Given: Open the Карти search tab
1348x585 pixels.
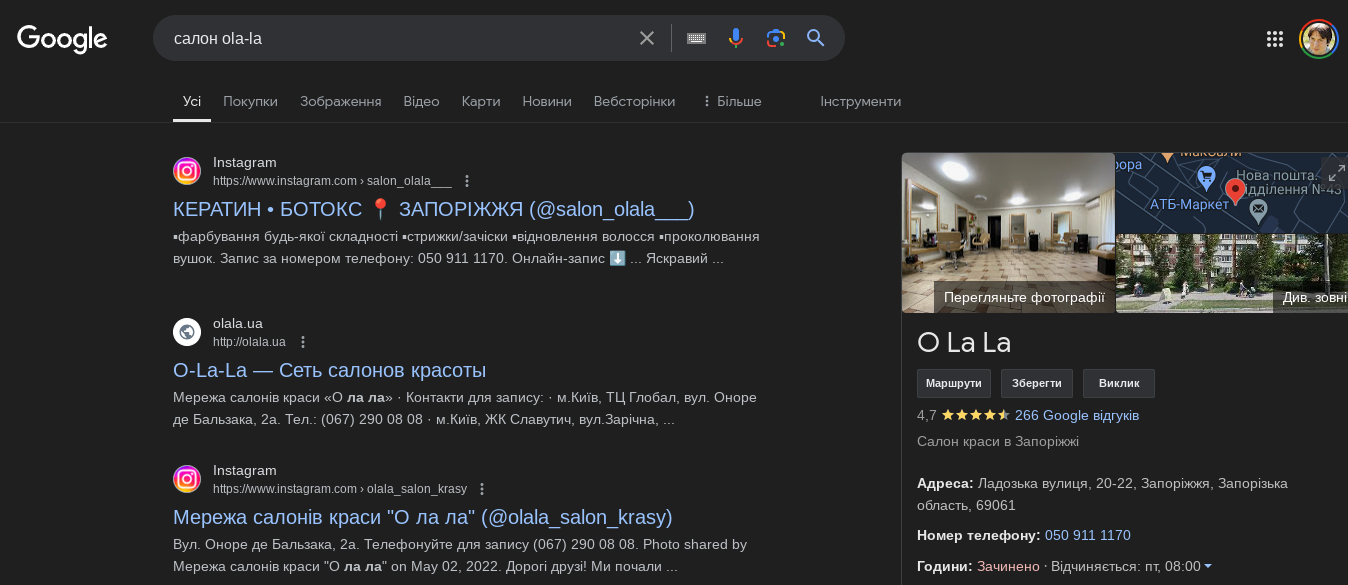Looking at the screenshot, I should click(x=481, y=101).
